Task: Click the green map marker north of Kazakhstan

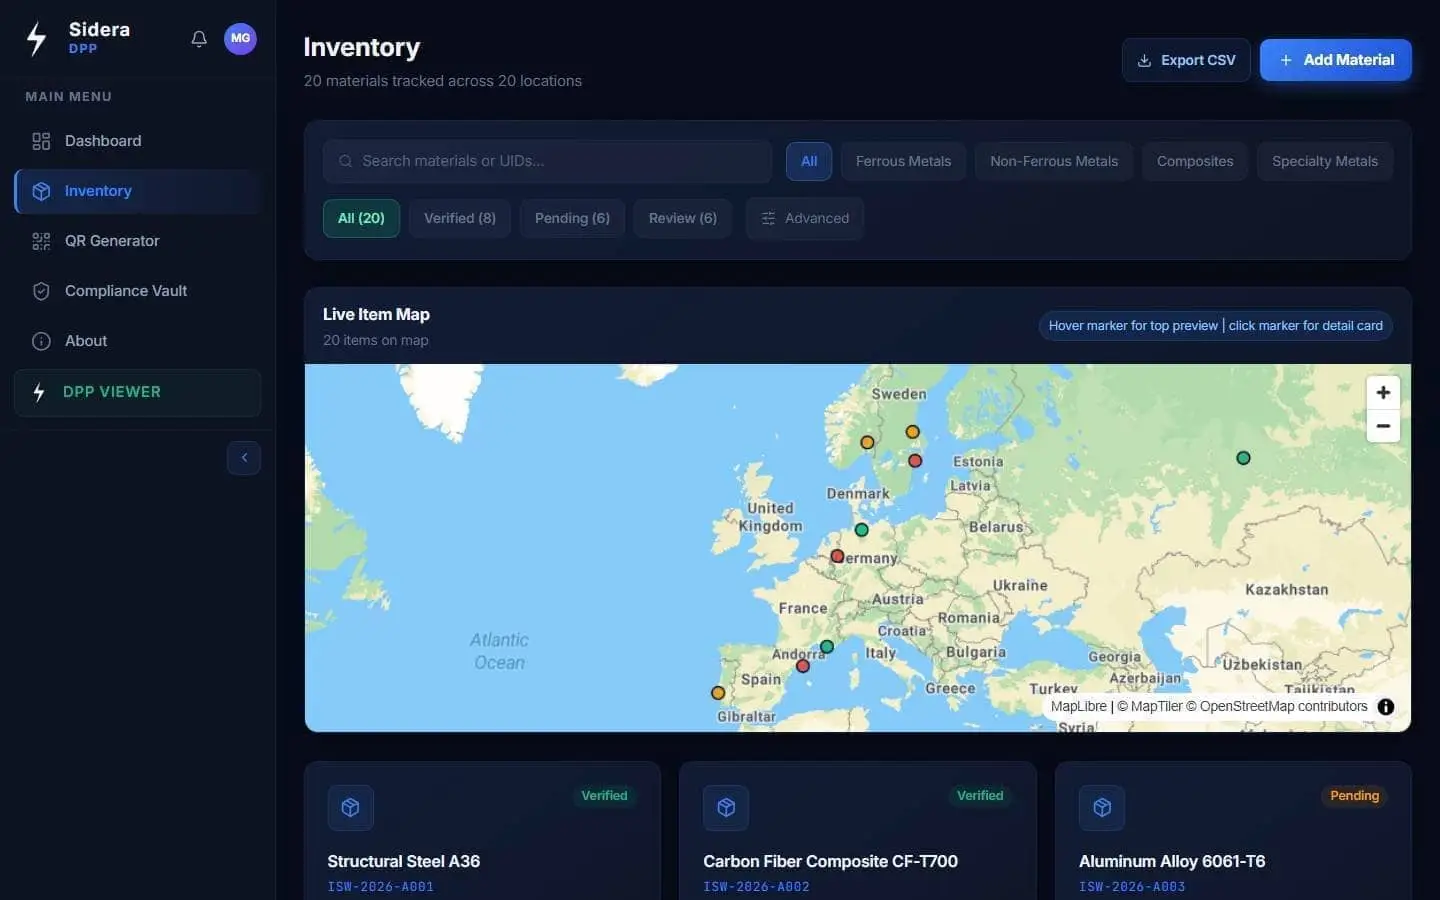Action: pyautogui.click(x=1243, y=458)
